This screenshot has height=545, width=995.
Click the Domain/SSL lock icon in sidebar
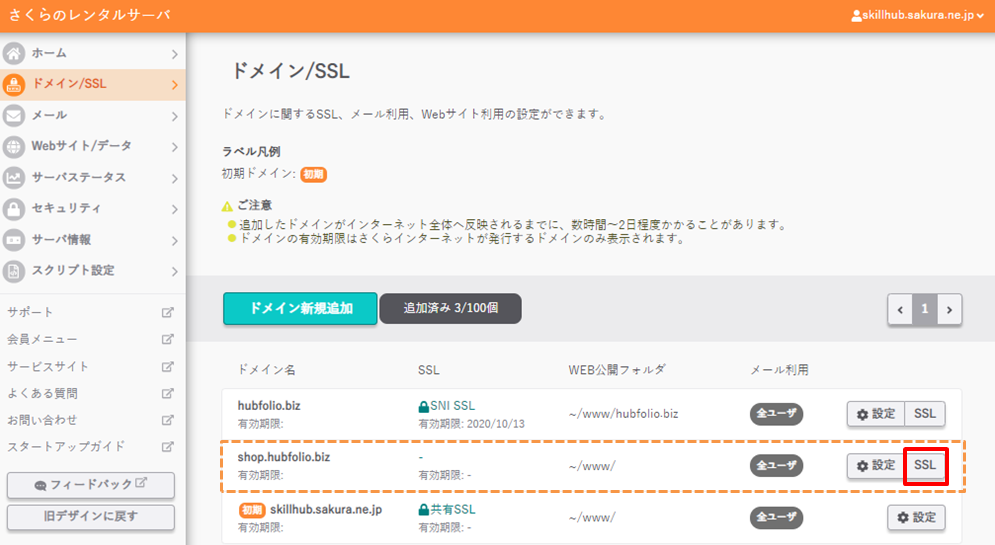[x=14, y=84]
